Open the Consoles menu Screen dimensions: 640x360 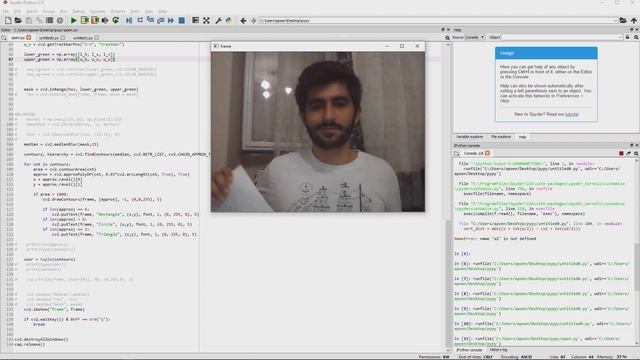[x=98, y=11]
